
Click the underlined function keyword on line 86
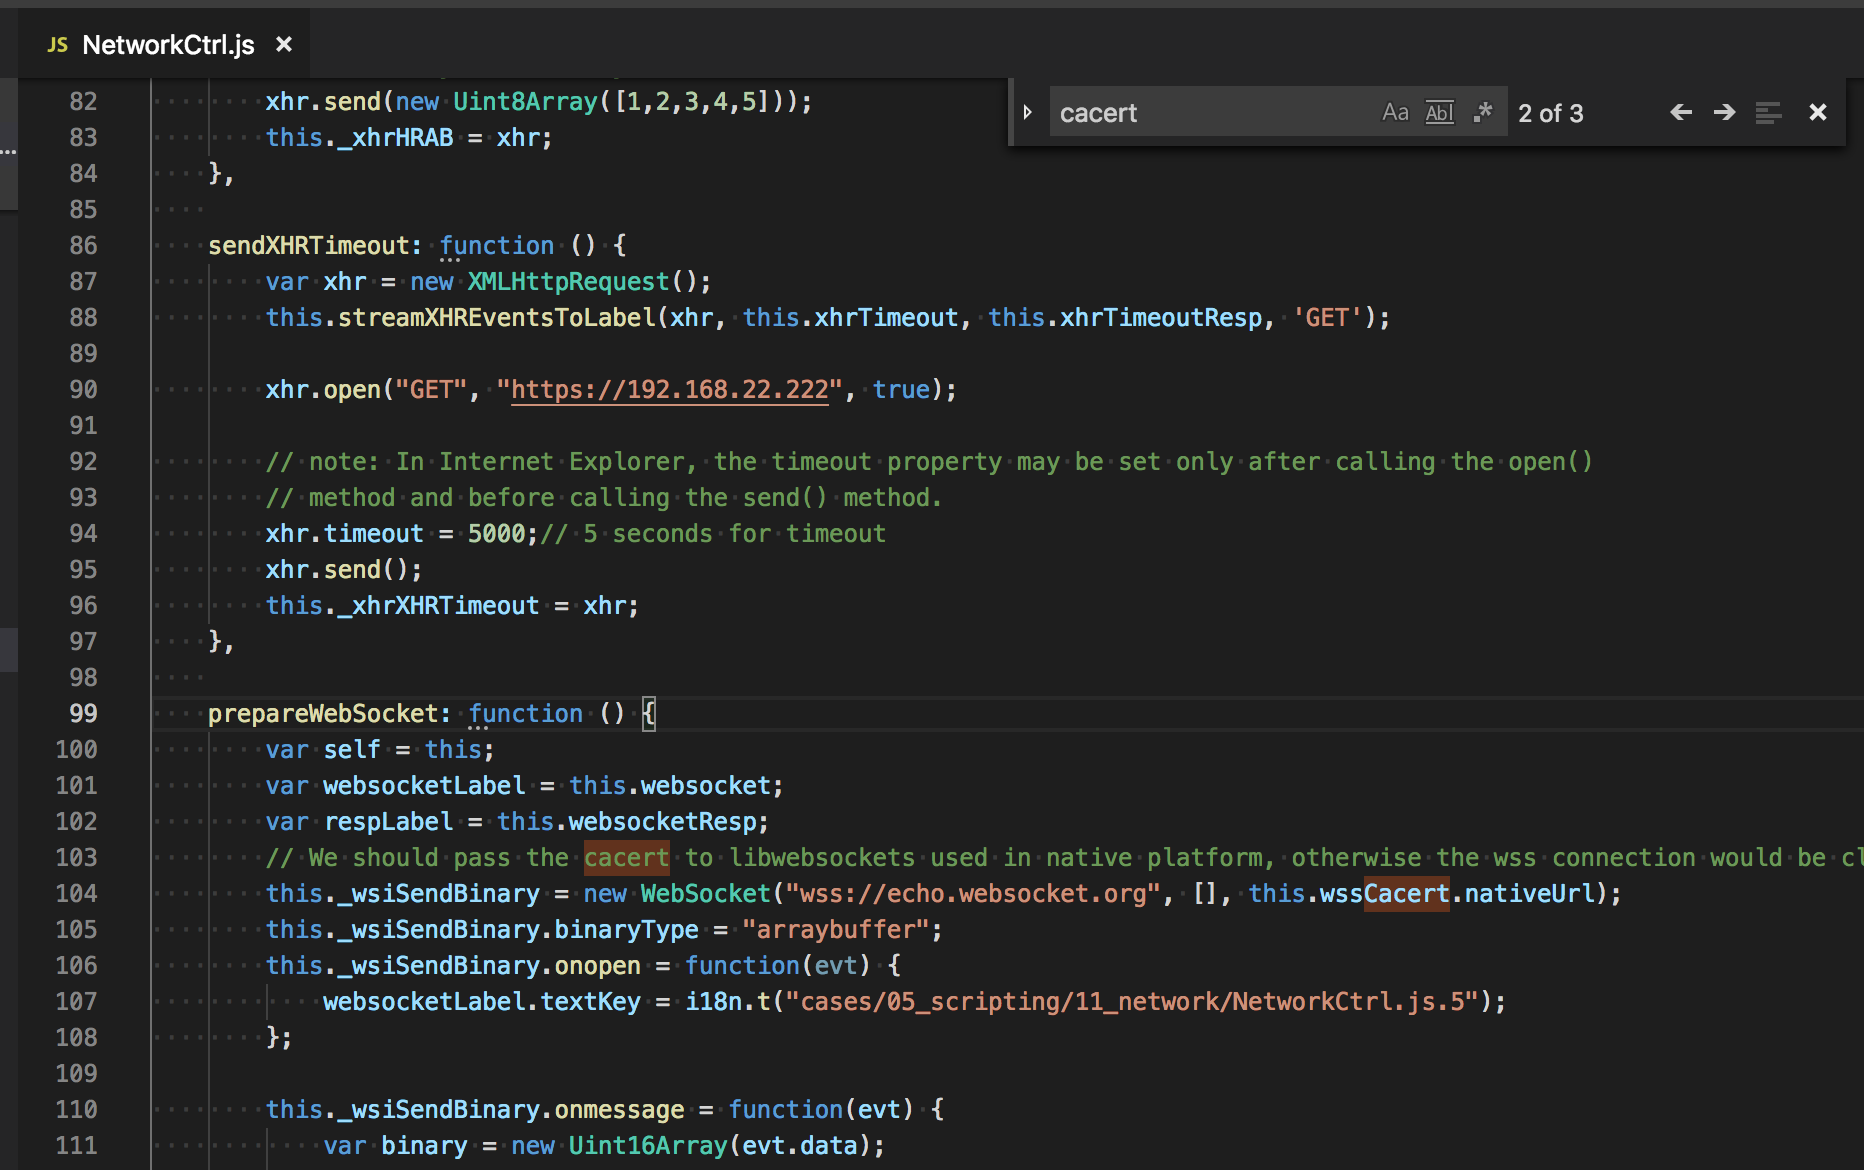click(497, 245)
